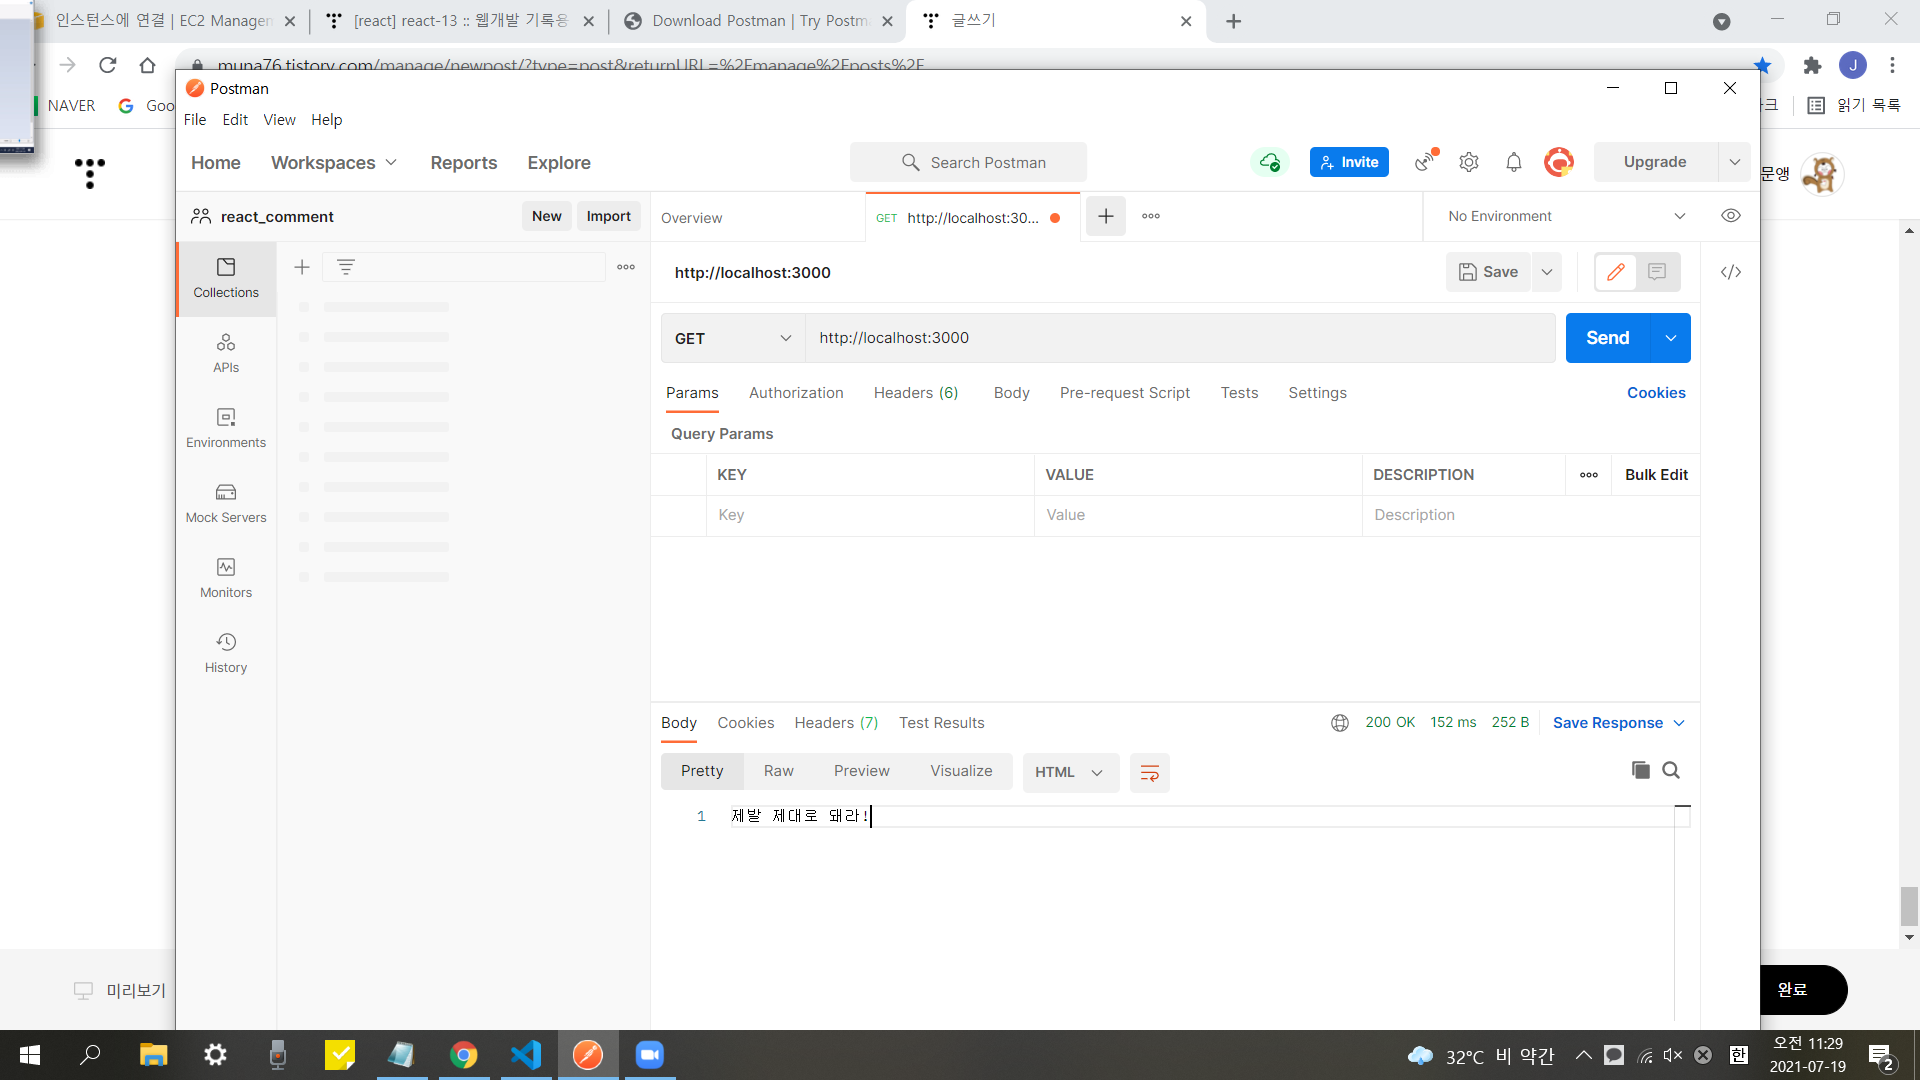Open the Collections sidebar panel
This screenshot has height=1080, width=1920.
click(x=226, y=278)
